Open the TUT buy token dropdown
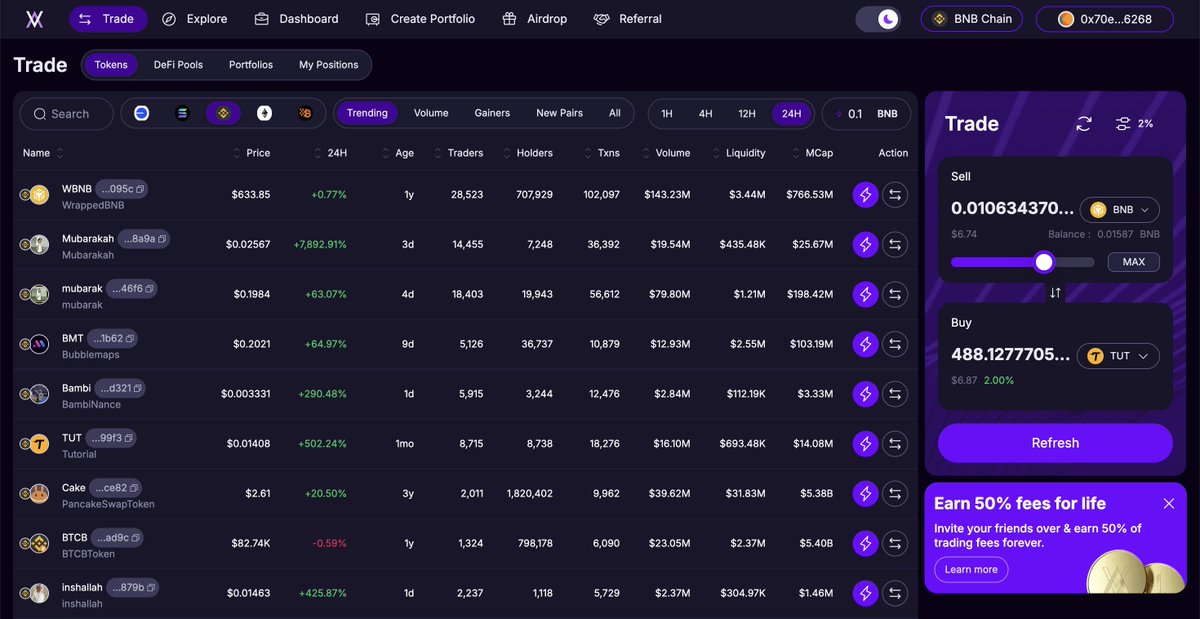Screen dimensions: 1200x619 point(1118,356)
